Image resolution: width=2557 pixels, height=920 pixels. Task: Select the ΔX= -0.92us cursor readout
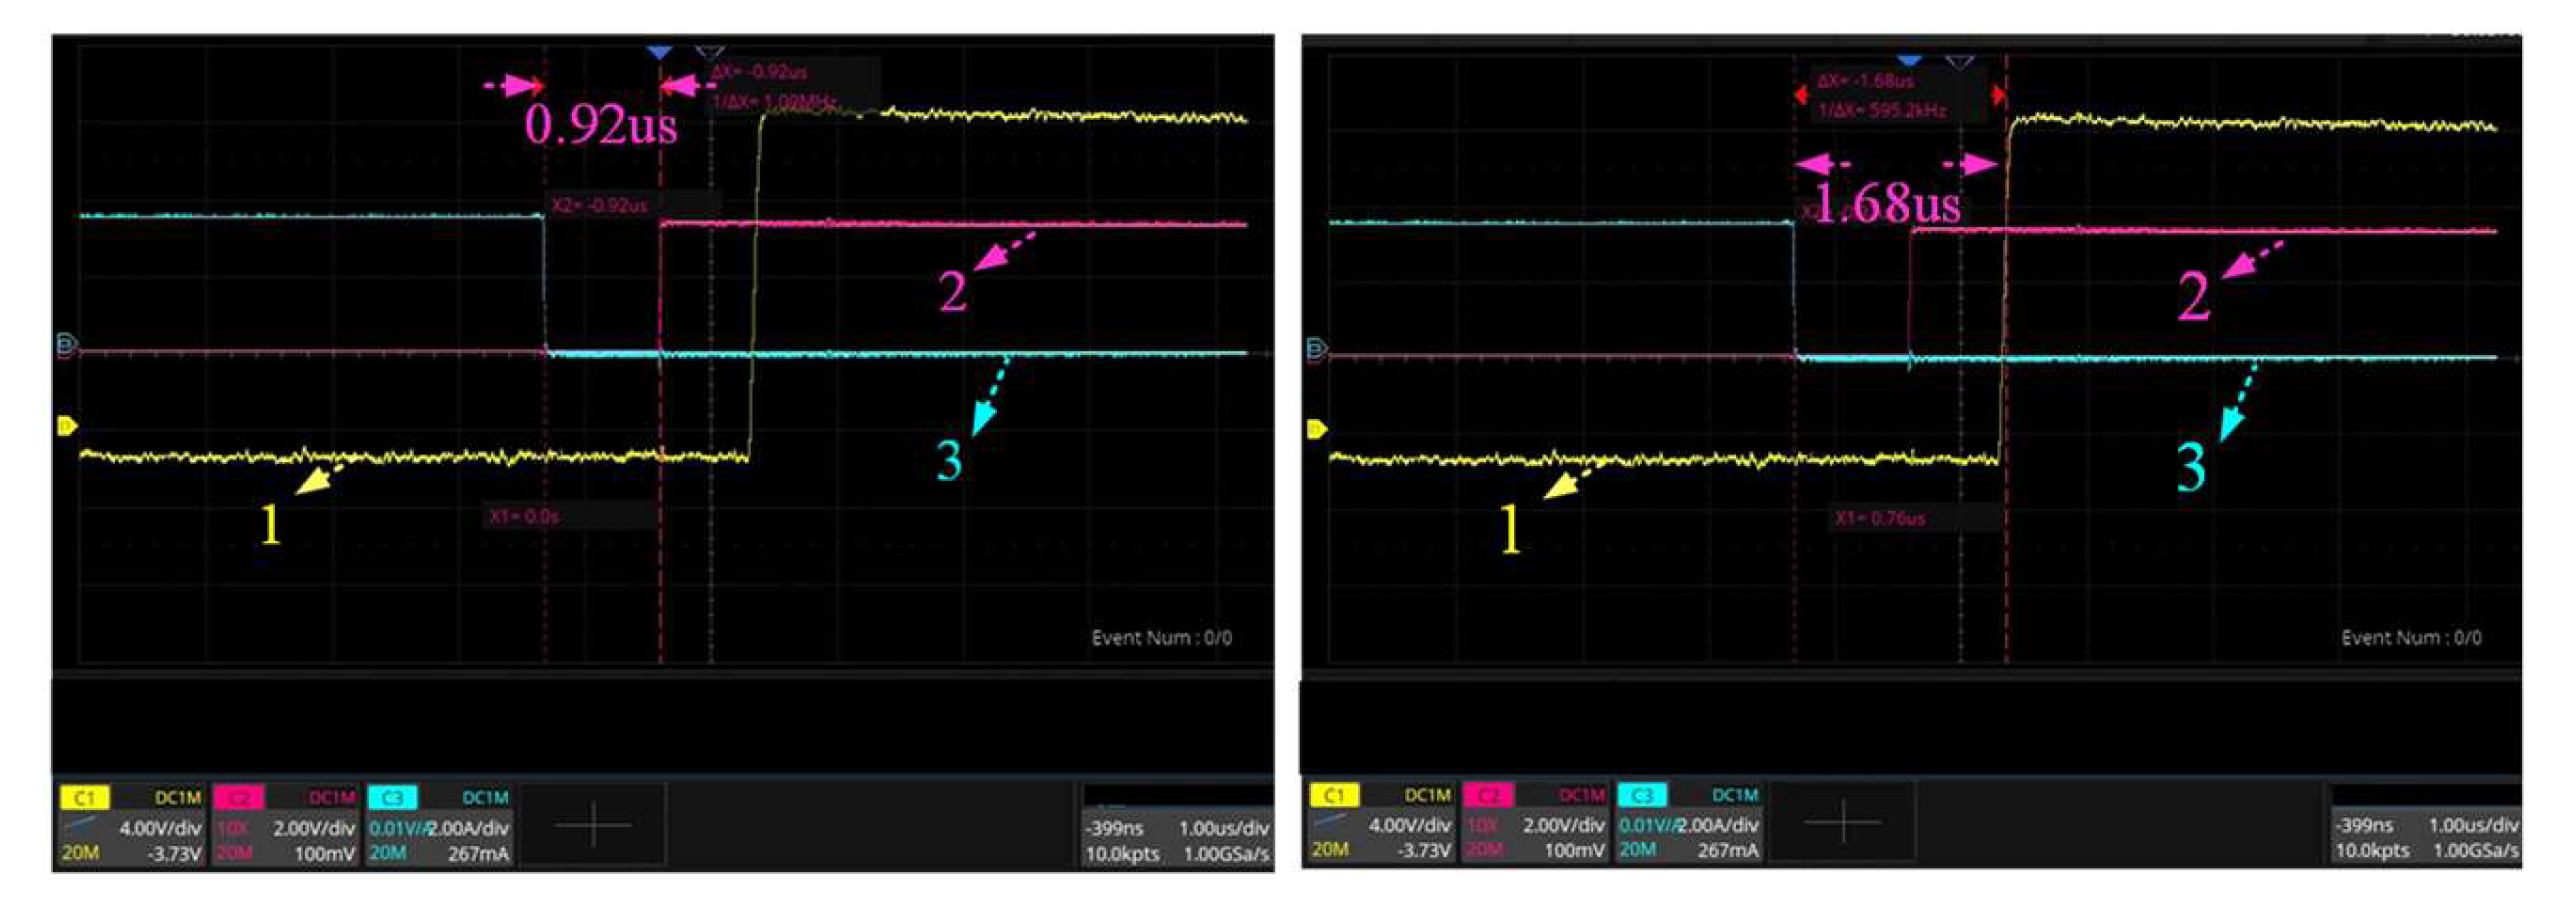759,72
